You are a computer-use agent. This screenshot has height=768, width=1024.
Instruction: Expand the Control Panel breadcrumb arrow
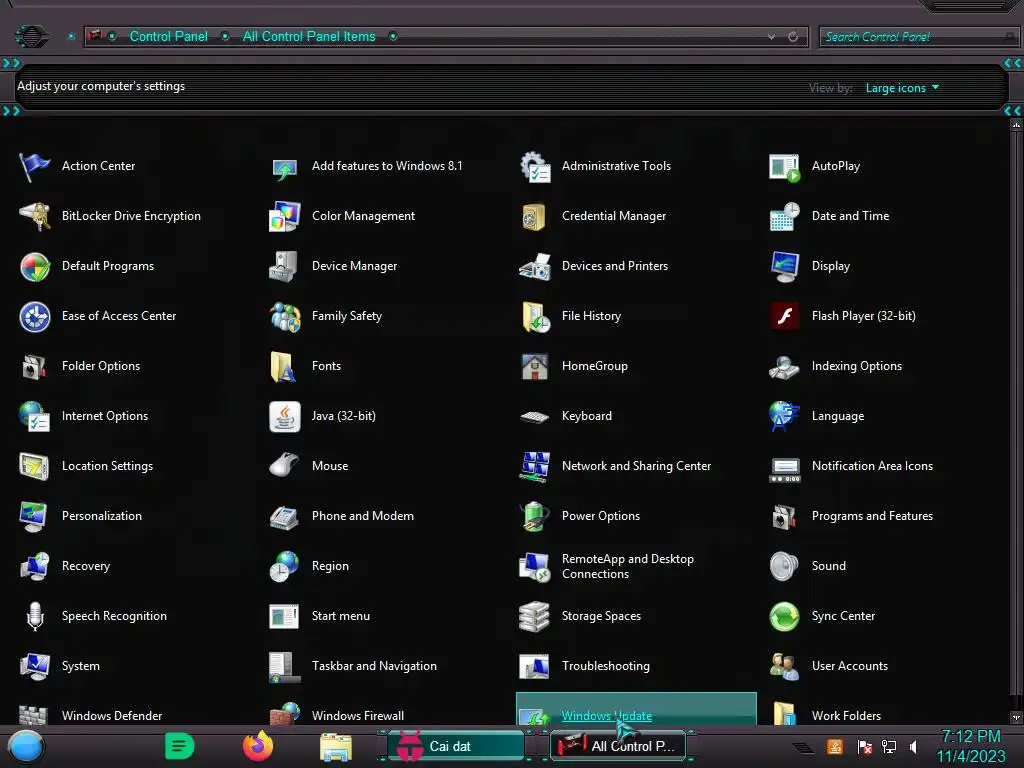tap(225, 37)
